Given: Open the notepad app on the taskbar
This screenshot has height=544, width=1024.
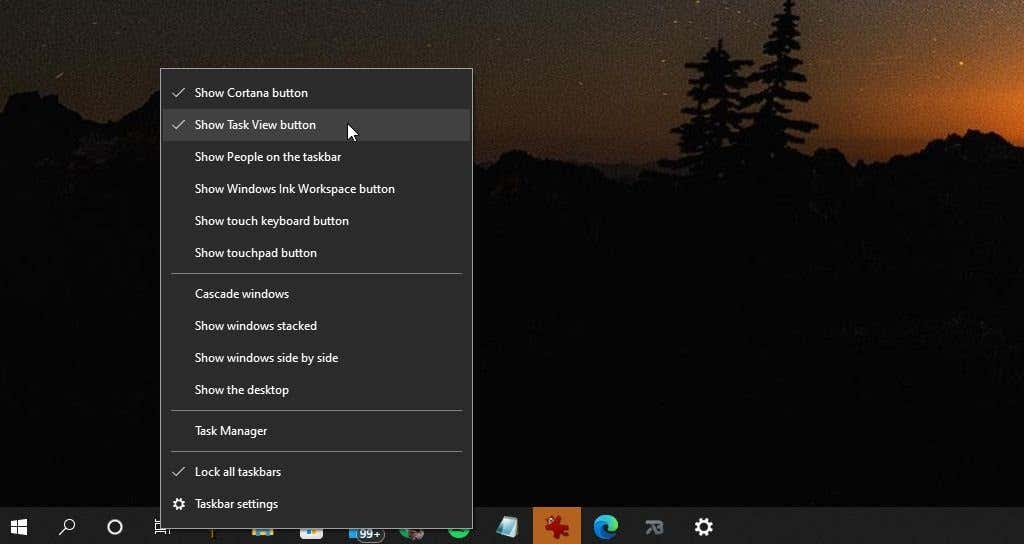Looking at the screenshot, I should coord(507,527).
